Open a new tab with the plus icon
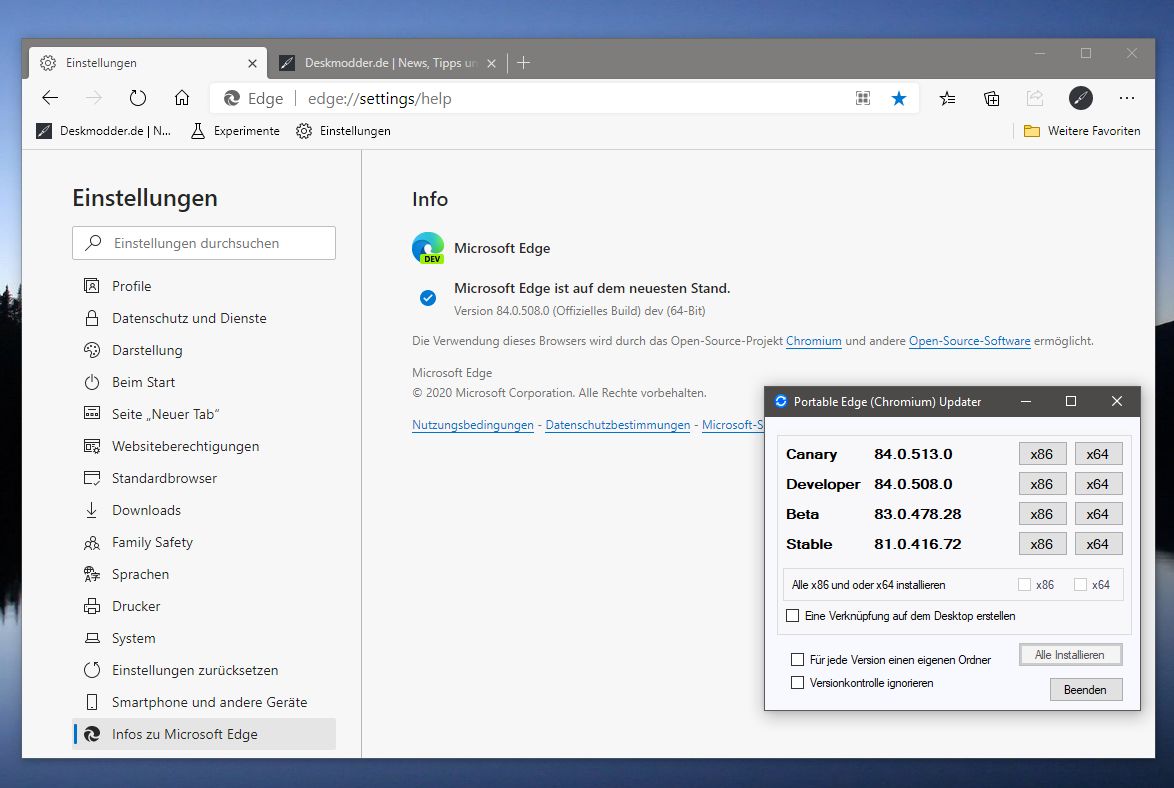The width and height of the screenshot is (1174, 788). 523,63
